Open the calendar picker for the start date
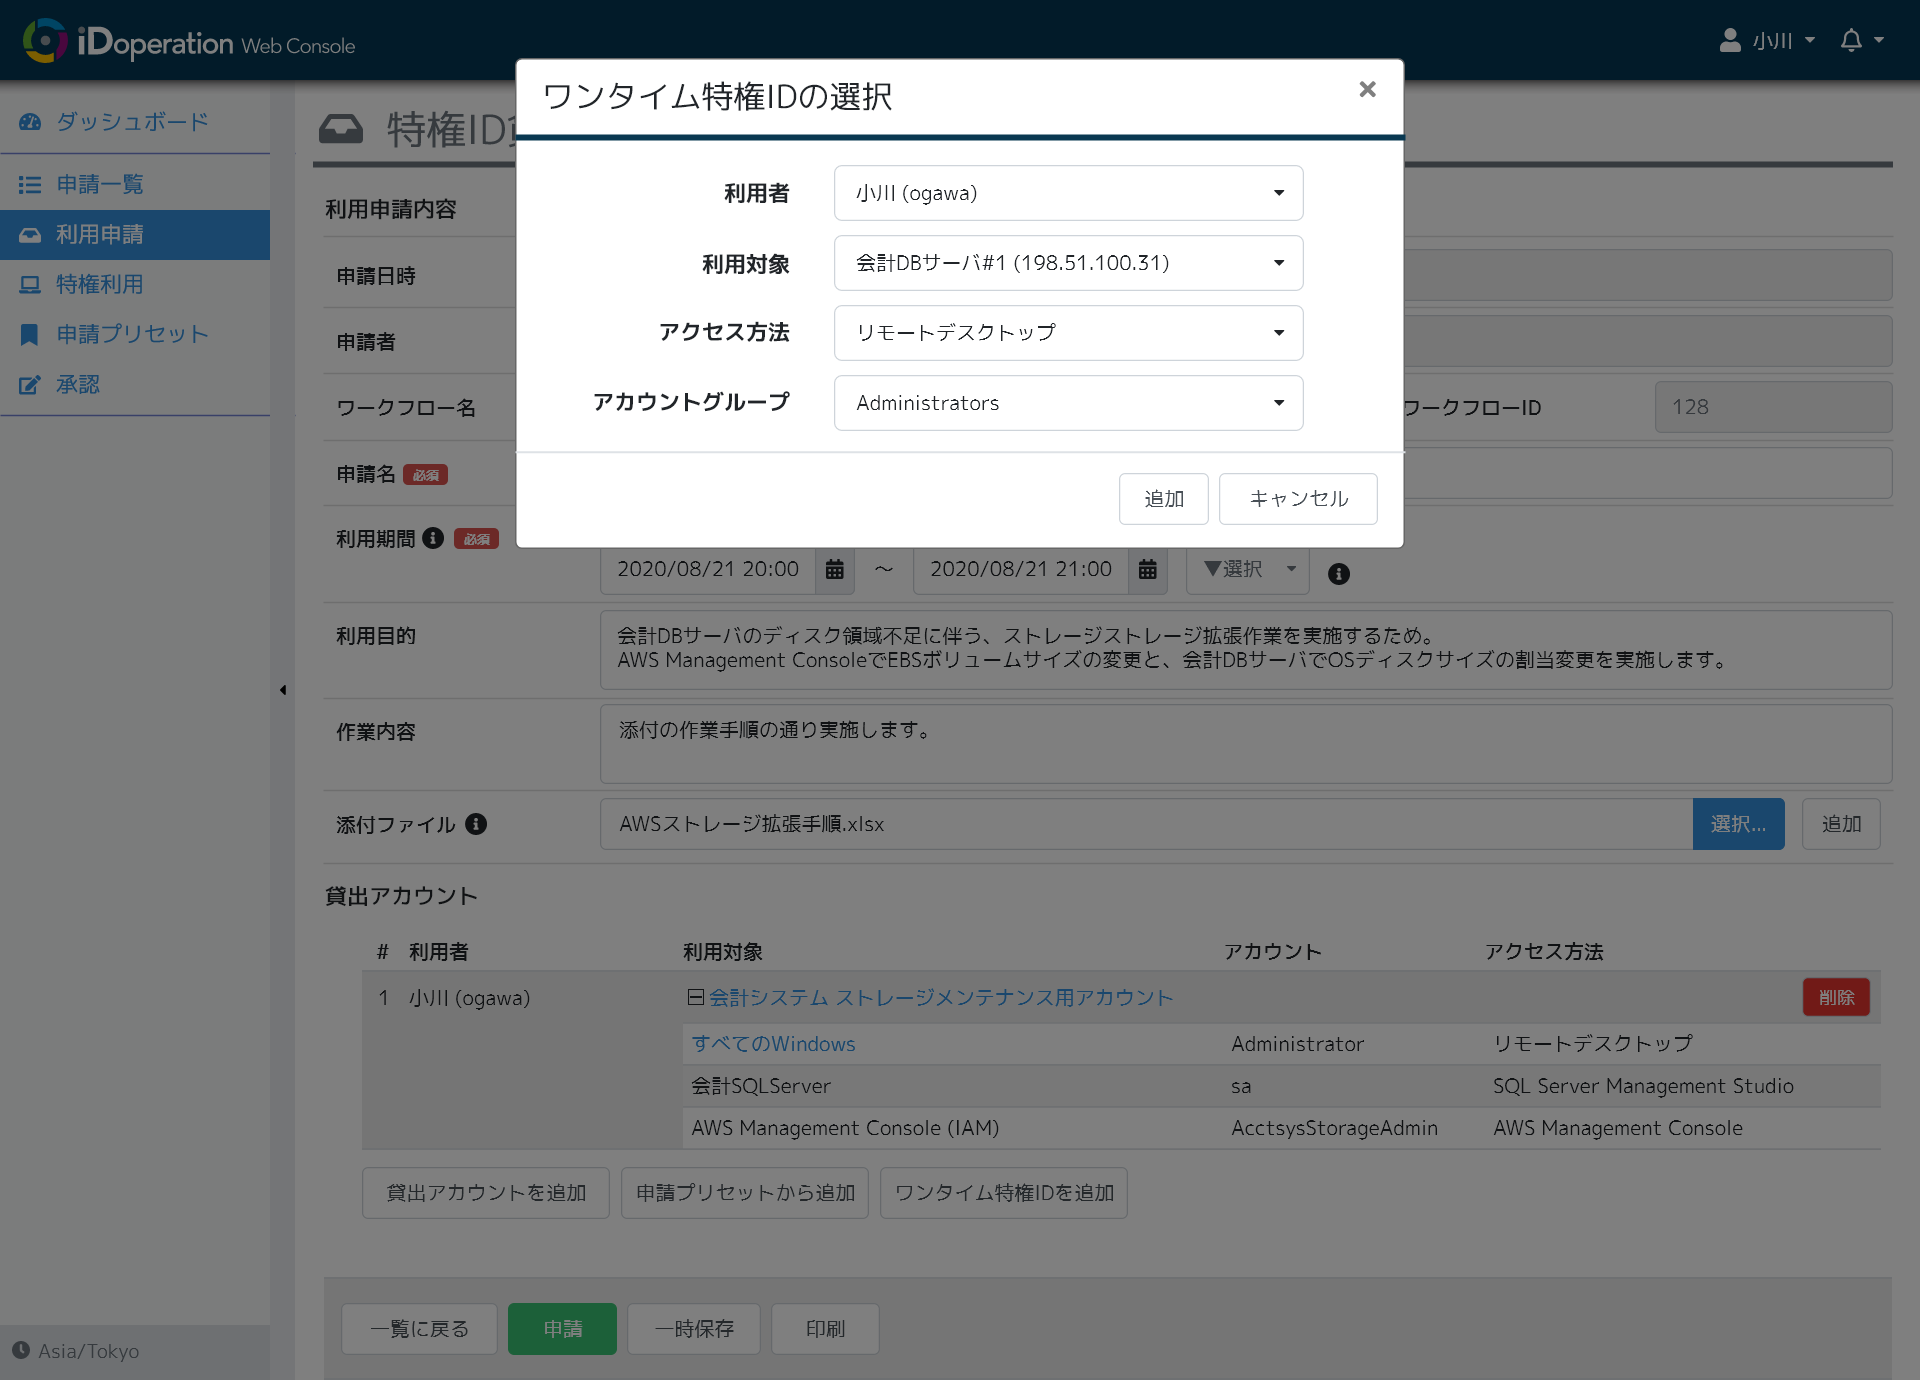The width and height of the screenshot is (1920, 1380). click(836, 569)
